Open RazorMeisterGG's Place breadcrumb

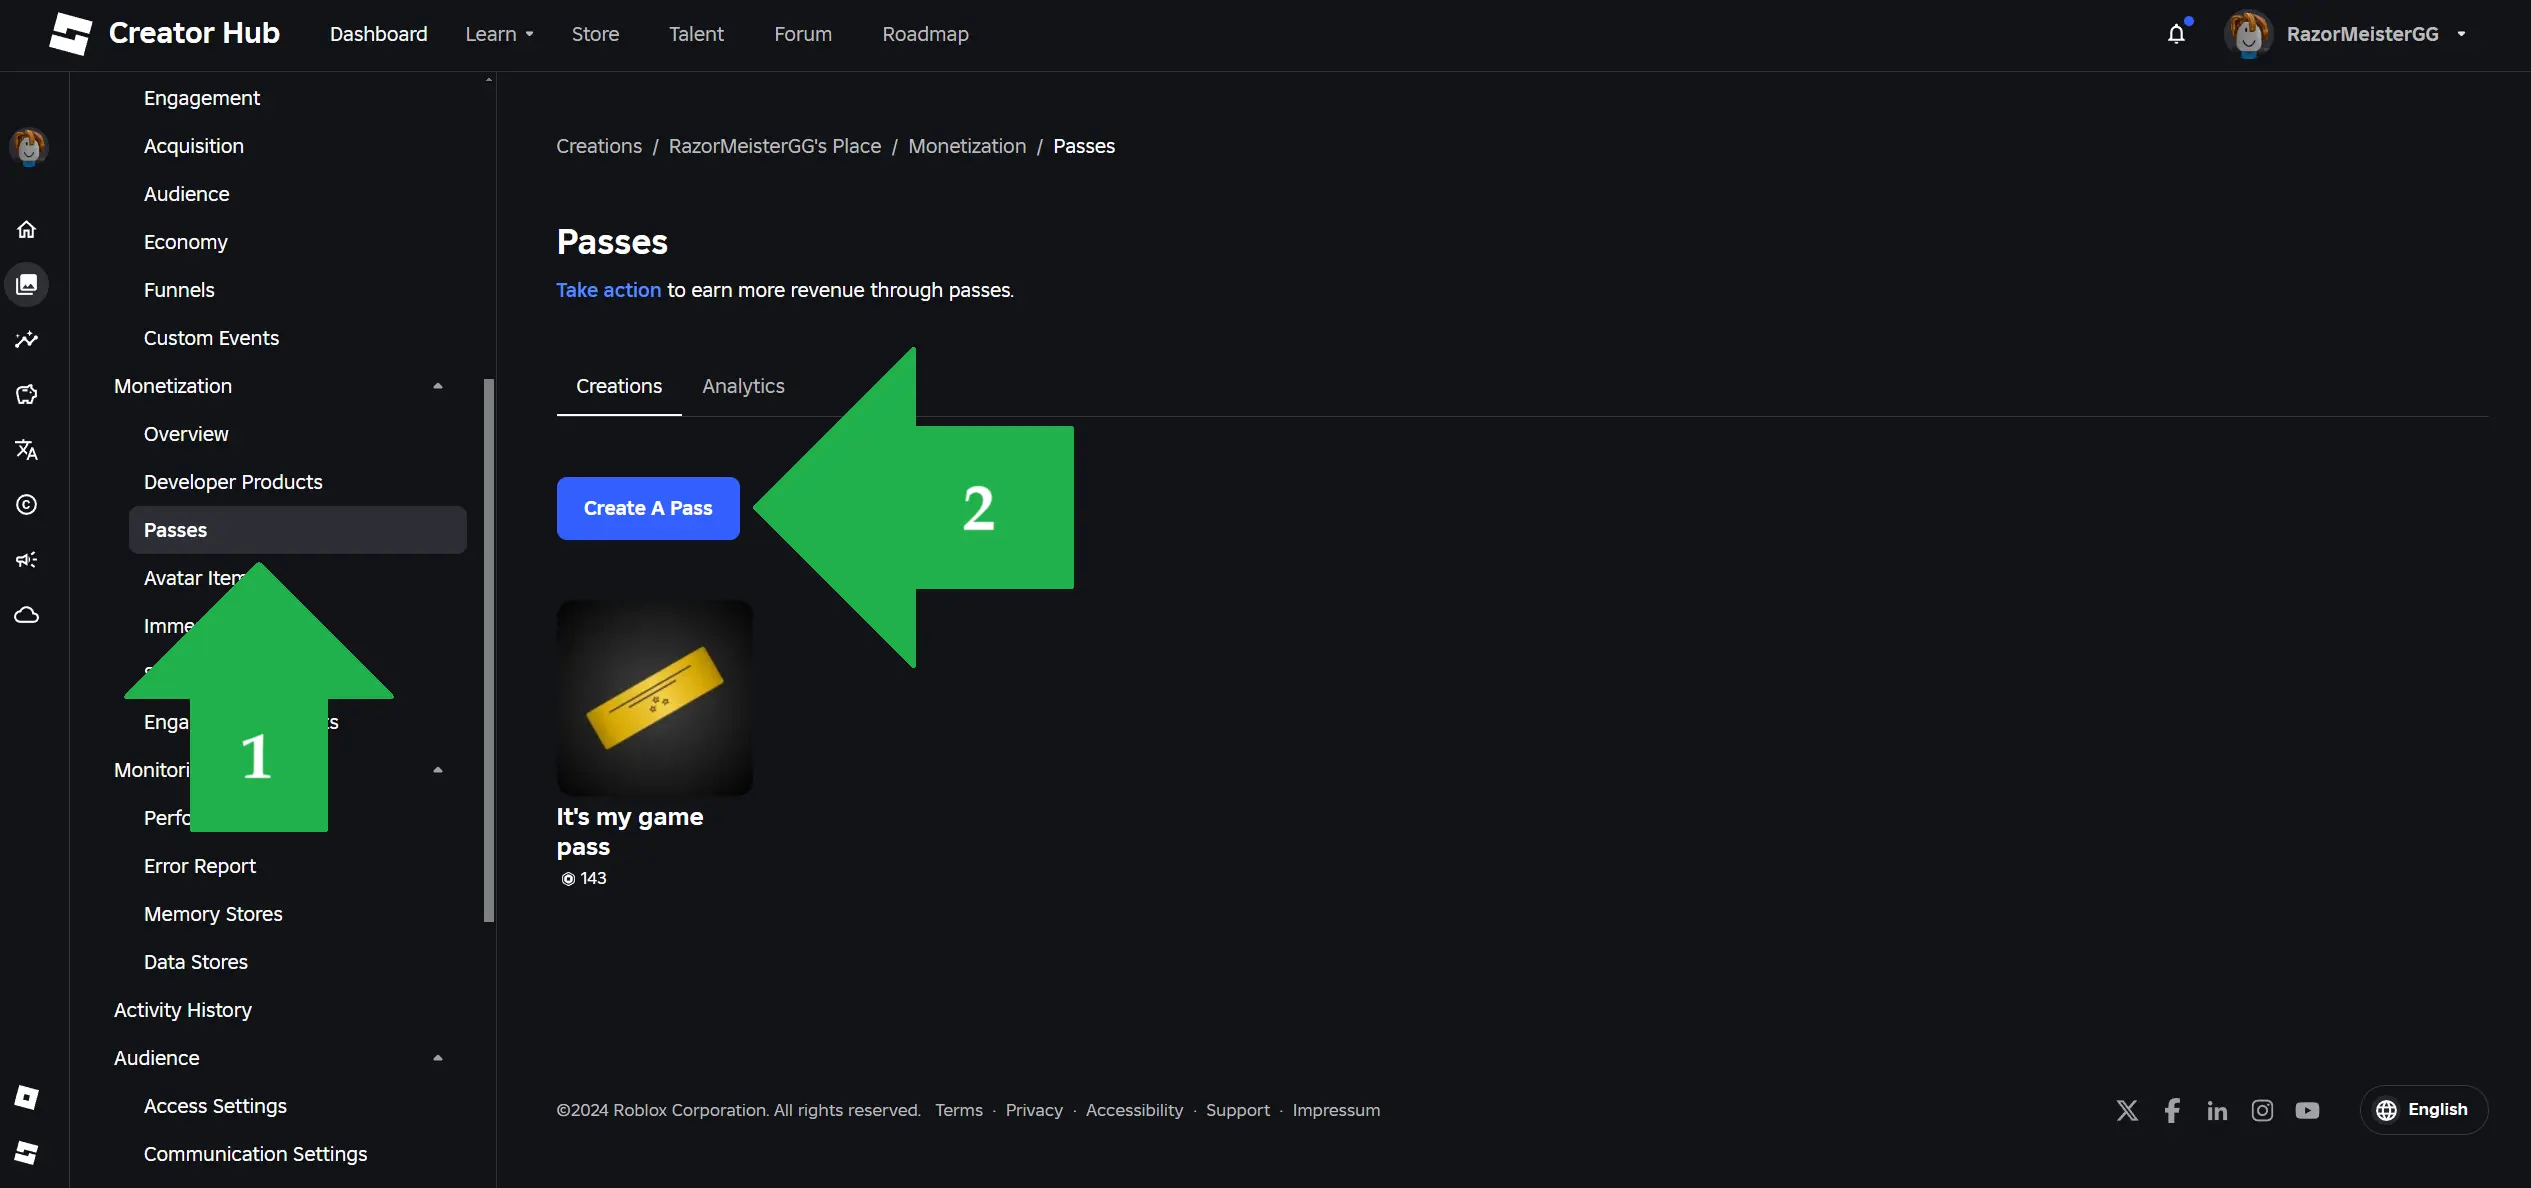click(775, 146)
